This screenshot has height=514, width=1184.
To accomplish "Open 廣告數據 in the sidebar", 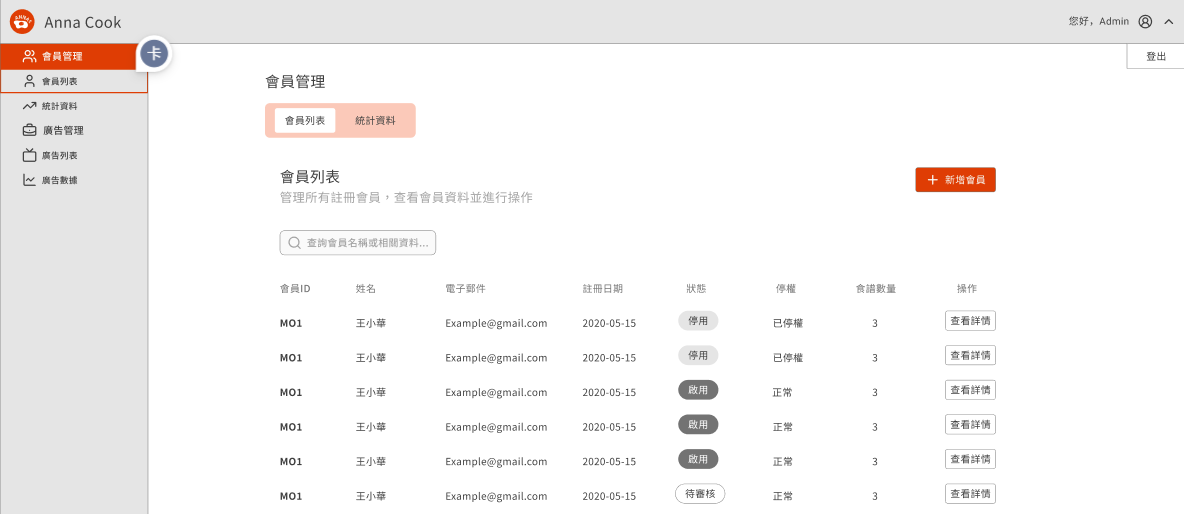I will (x=60, y=180).
